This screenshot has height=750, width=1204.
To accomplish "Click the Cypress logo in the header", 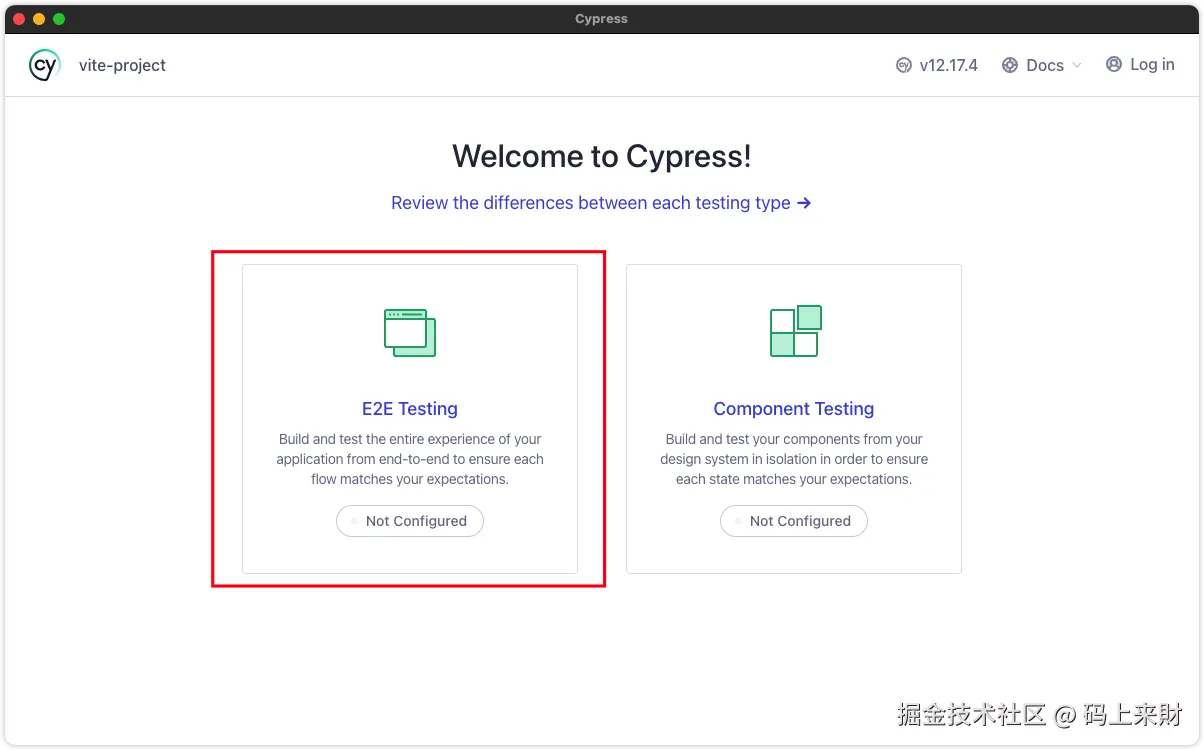I will pyautogui.click(x=44, y=65).
